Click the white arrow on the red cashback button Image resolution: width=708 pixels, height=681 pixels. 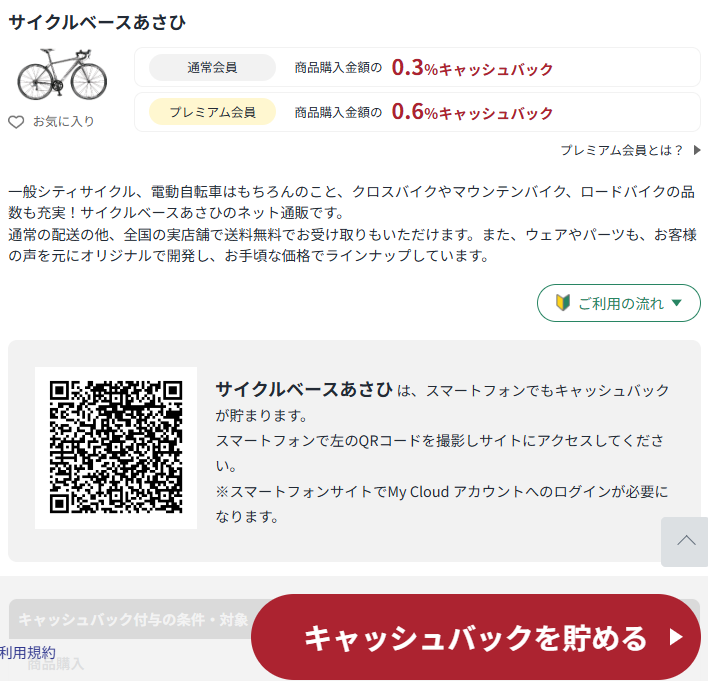676,637
